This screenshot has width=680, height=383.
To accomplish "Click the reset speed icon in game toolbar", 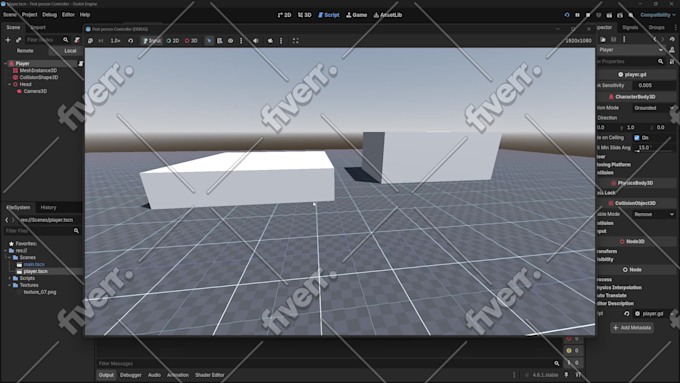I will tap(131, 41).
